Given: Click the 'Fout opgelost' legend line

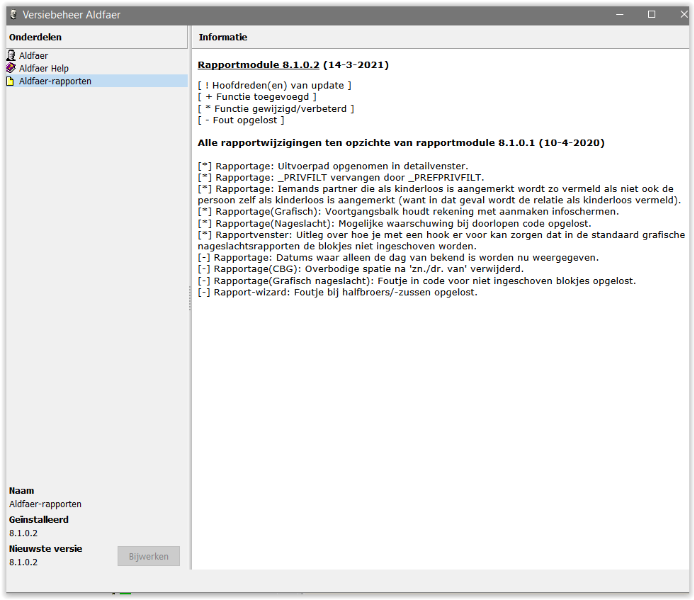Looking at the screenshot, I should [x=241, y=120].
